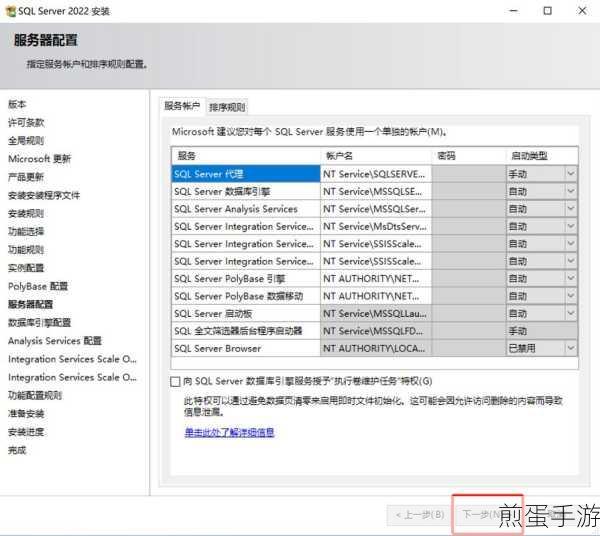
Task: Select 实例配置 step in the sidebar
Action: [26, 268]
